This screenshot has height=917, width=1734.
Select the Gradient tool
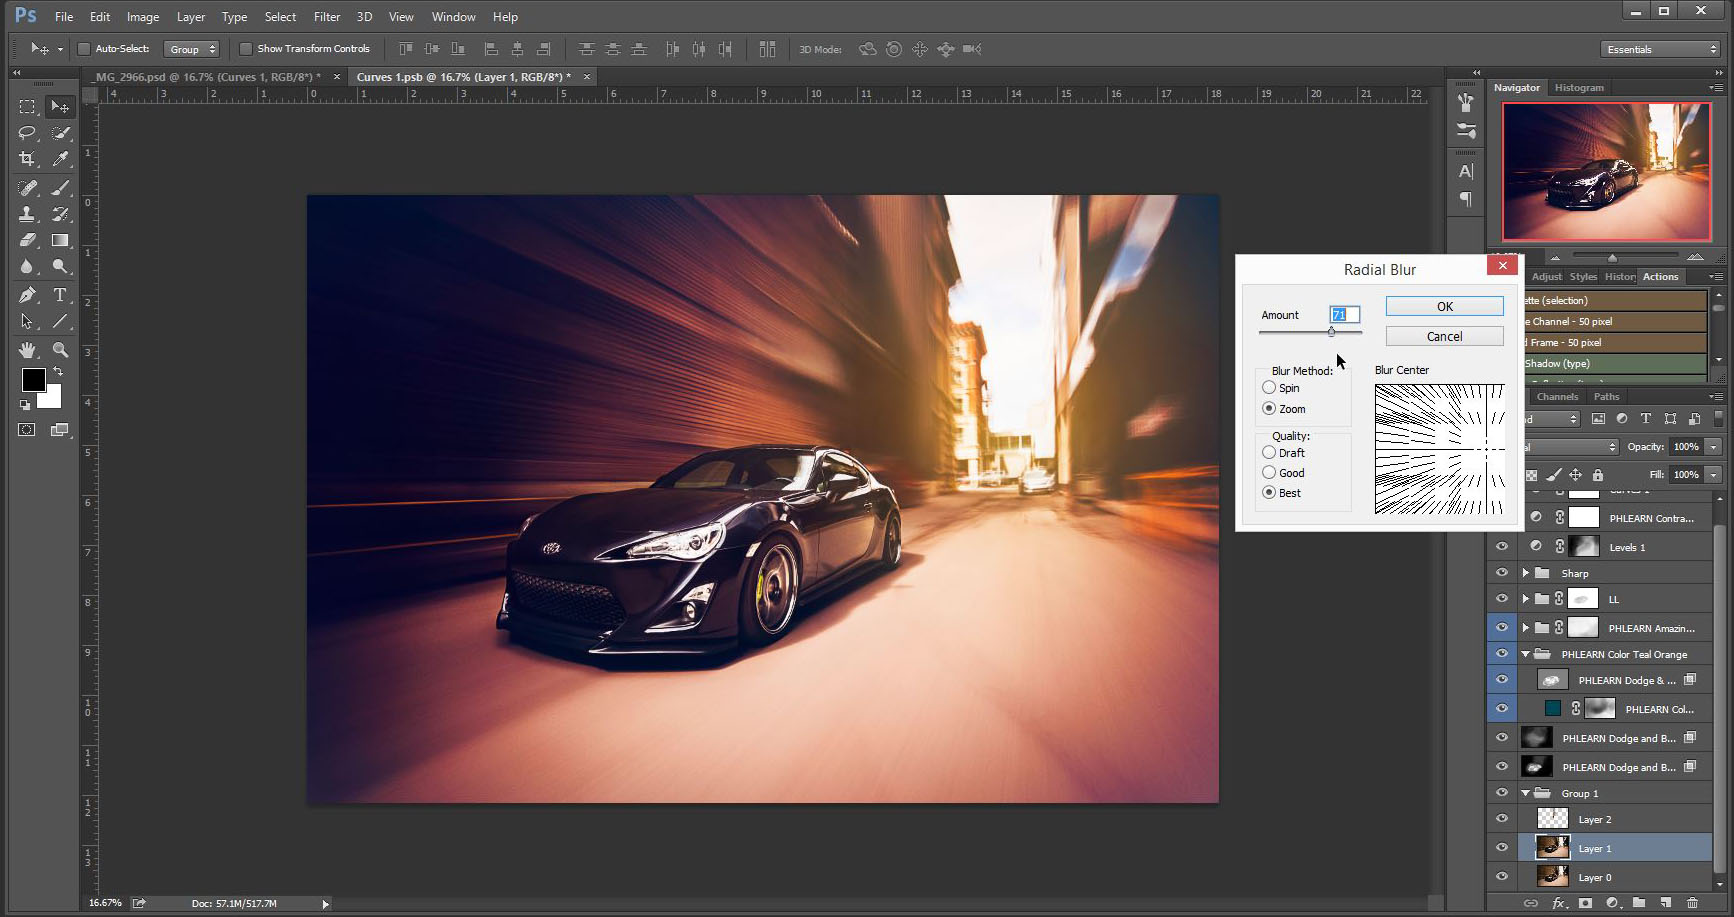pos(60,240)
